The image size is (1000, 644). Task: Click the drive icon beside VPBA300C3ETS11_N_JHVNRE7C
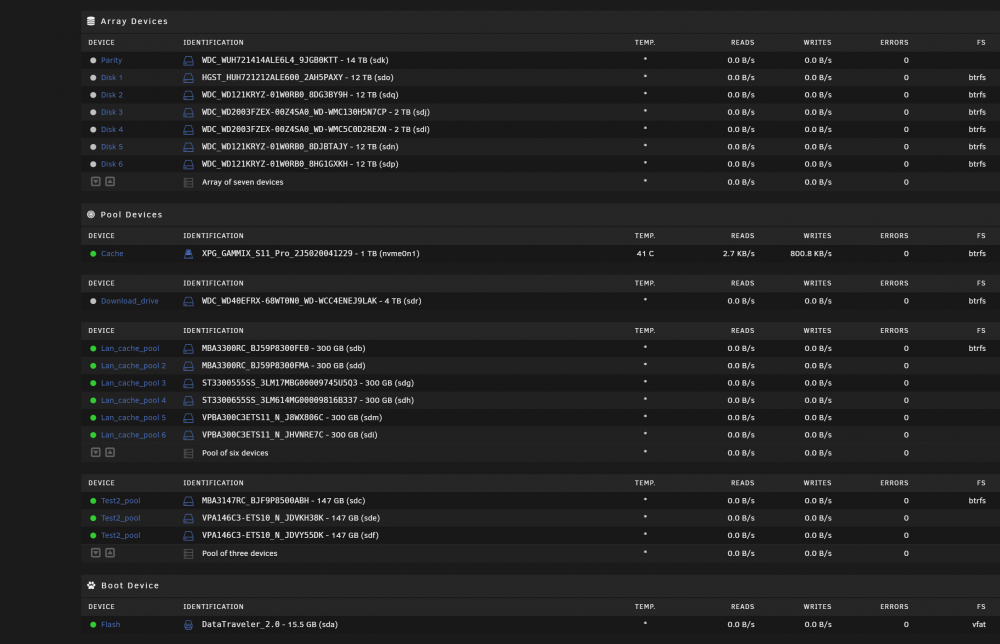tap(188, 435)
